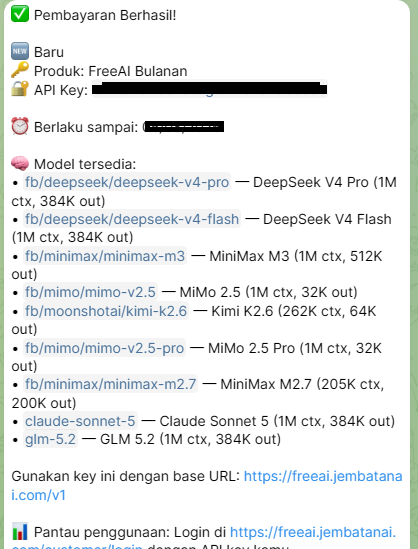Copy the glm-5.2 model code

point(50,439)
